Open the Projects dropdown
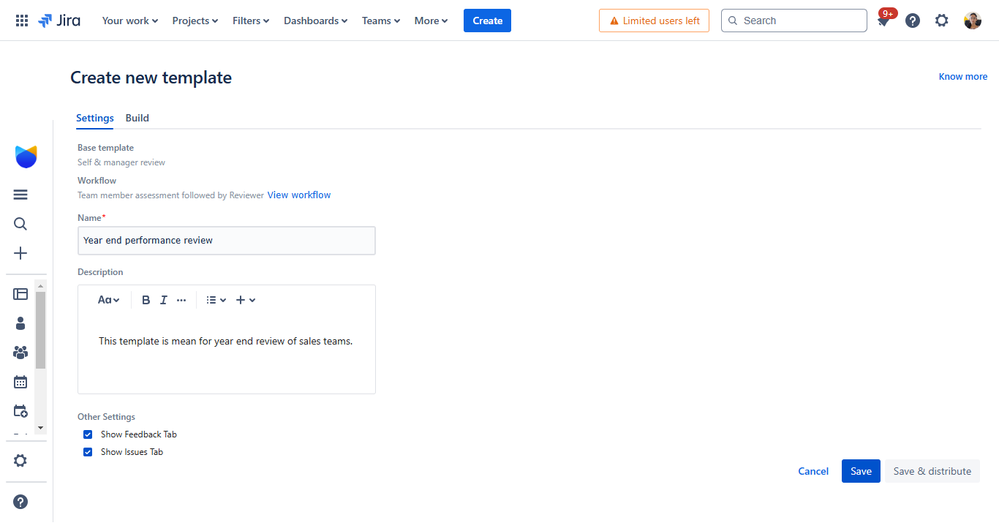The height and width of the screenshot is (523, 999). [x=195, y=20]
